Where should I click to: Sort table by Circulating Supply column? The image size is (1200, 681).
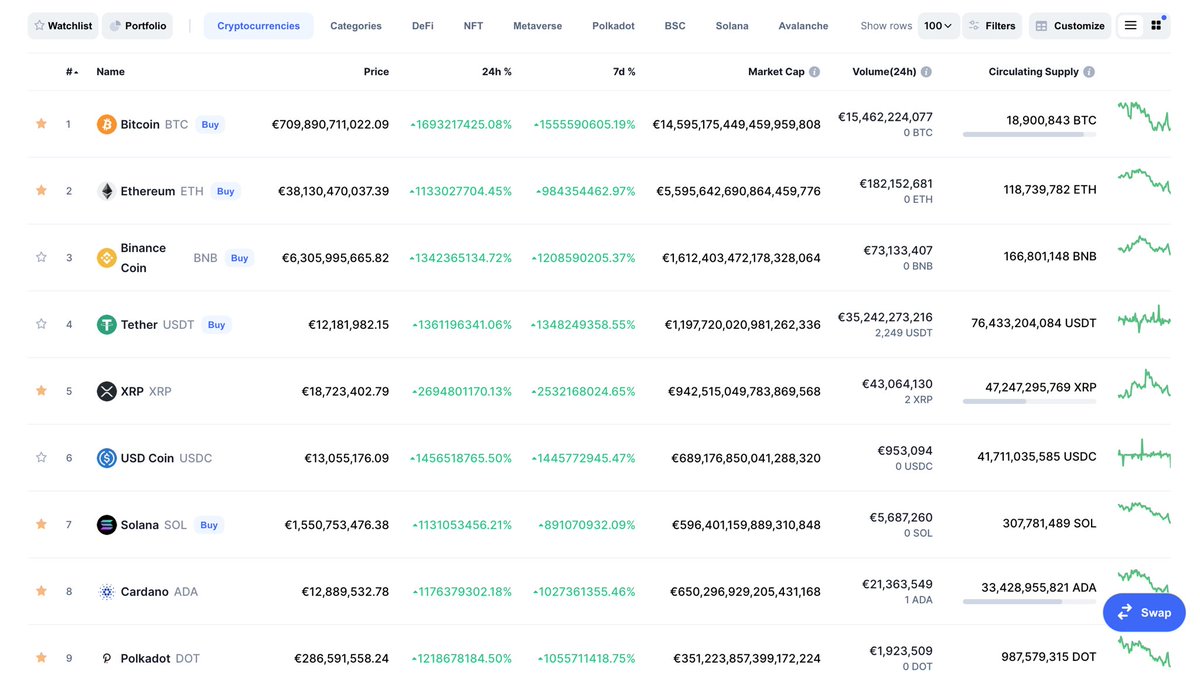1034,72
